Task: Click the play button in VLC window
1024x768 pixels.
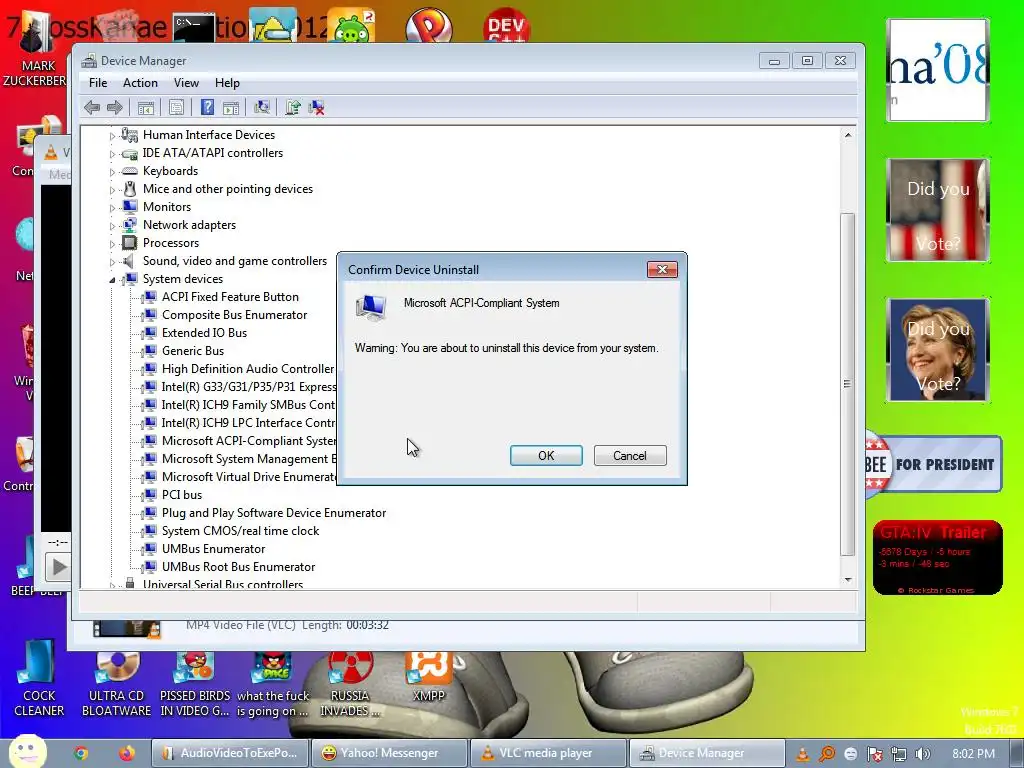Action: point(58,566)
